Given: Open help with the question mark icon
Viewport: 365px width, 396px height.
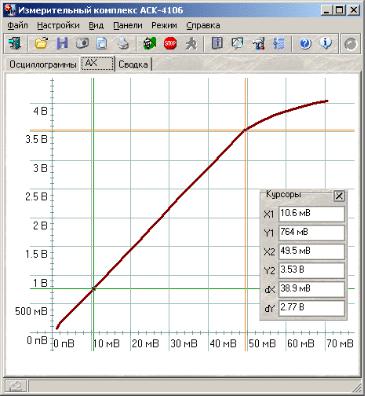Looking at the screenshot, I should [x=305, y=44].
